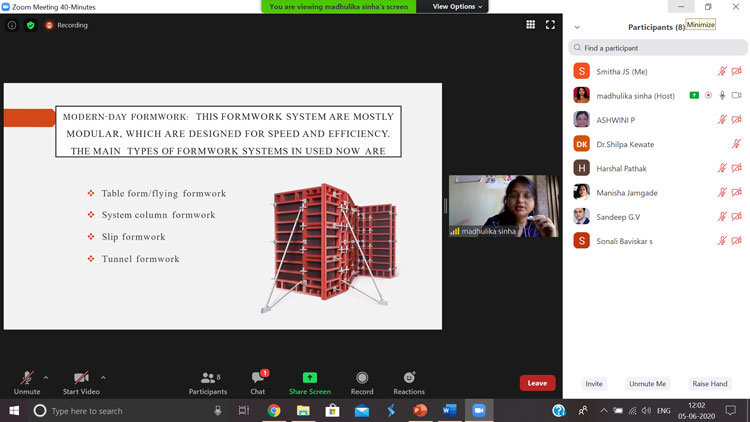Click madhulika sinha video camera icon
The height and width of the screenshot is (422, 750).
[x=737, y=95]
